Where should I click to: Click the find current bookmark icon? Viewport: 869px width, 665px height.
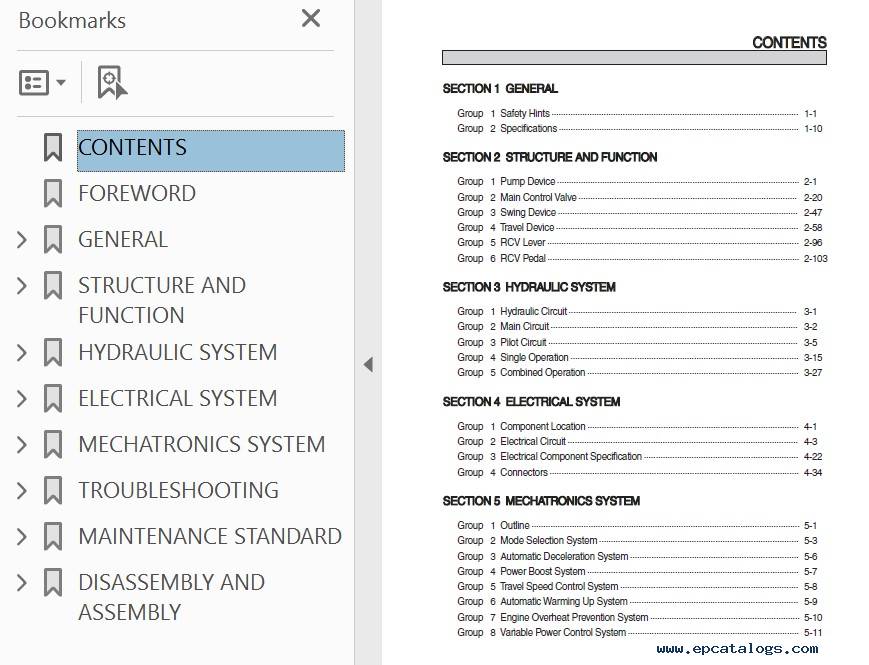click(112, 83)
